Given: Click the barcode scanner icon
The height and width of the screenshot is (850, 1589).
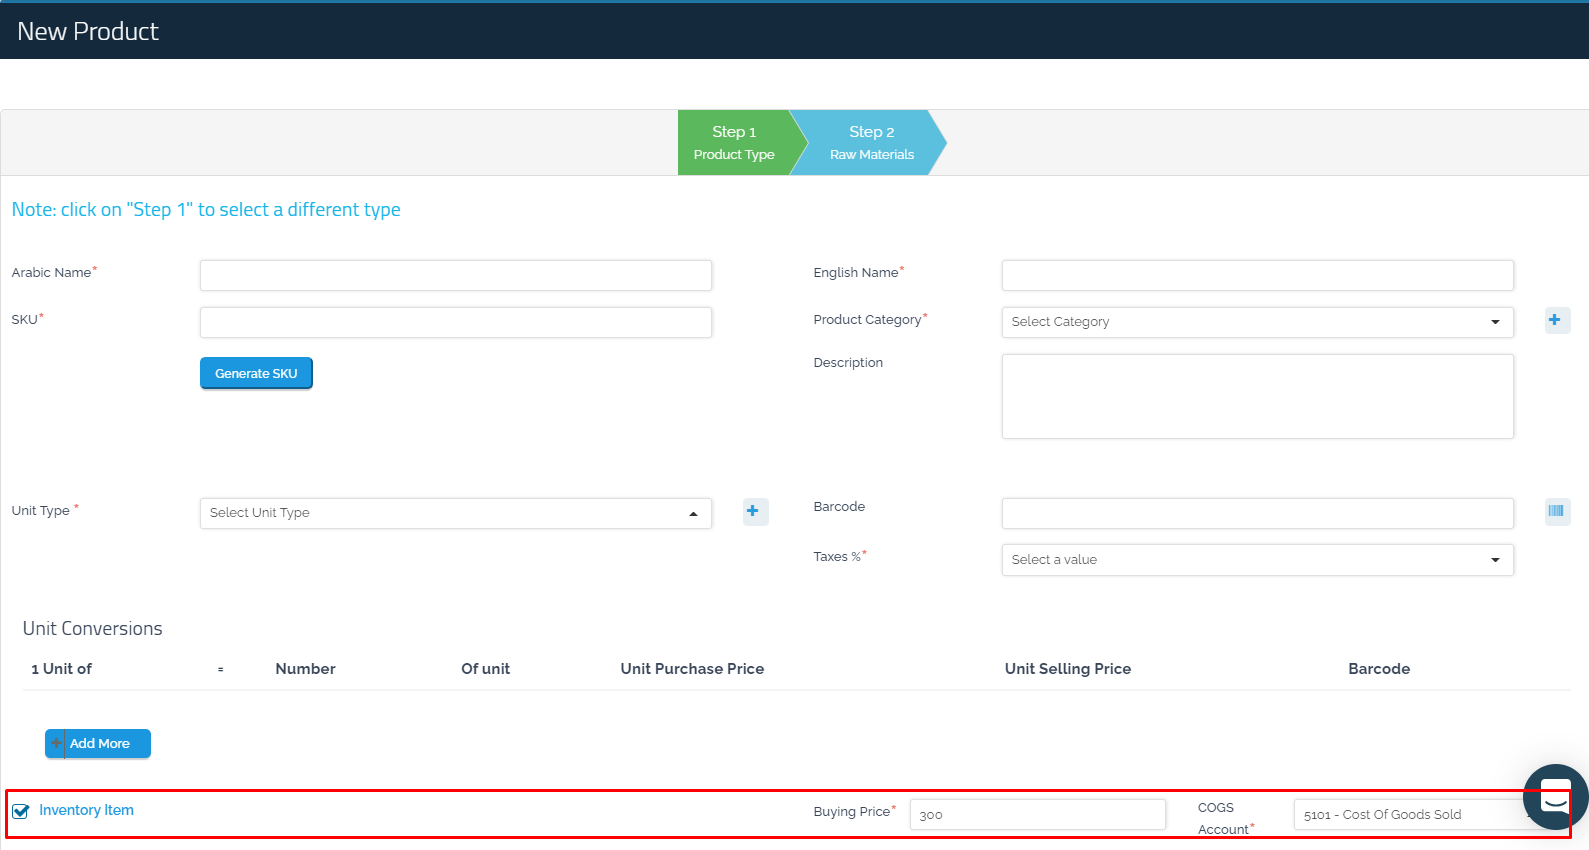Looking at the screenshot, I should tap(1556, 512).
